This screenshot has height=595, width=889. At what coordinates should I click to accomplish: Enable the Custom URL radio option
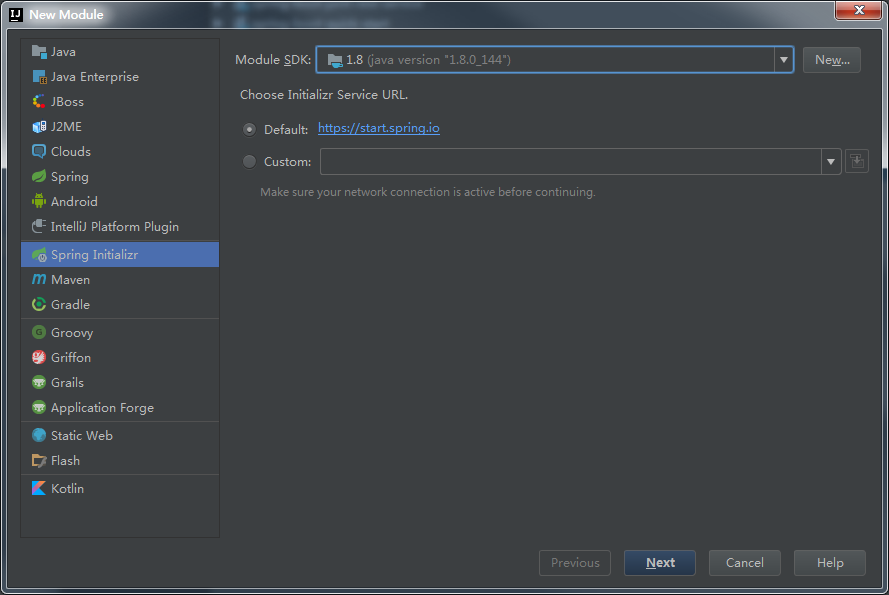click(249, 161)
